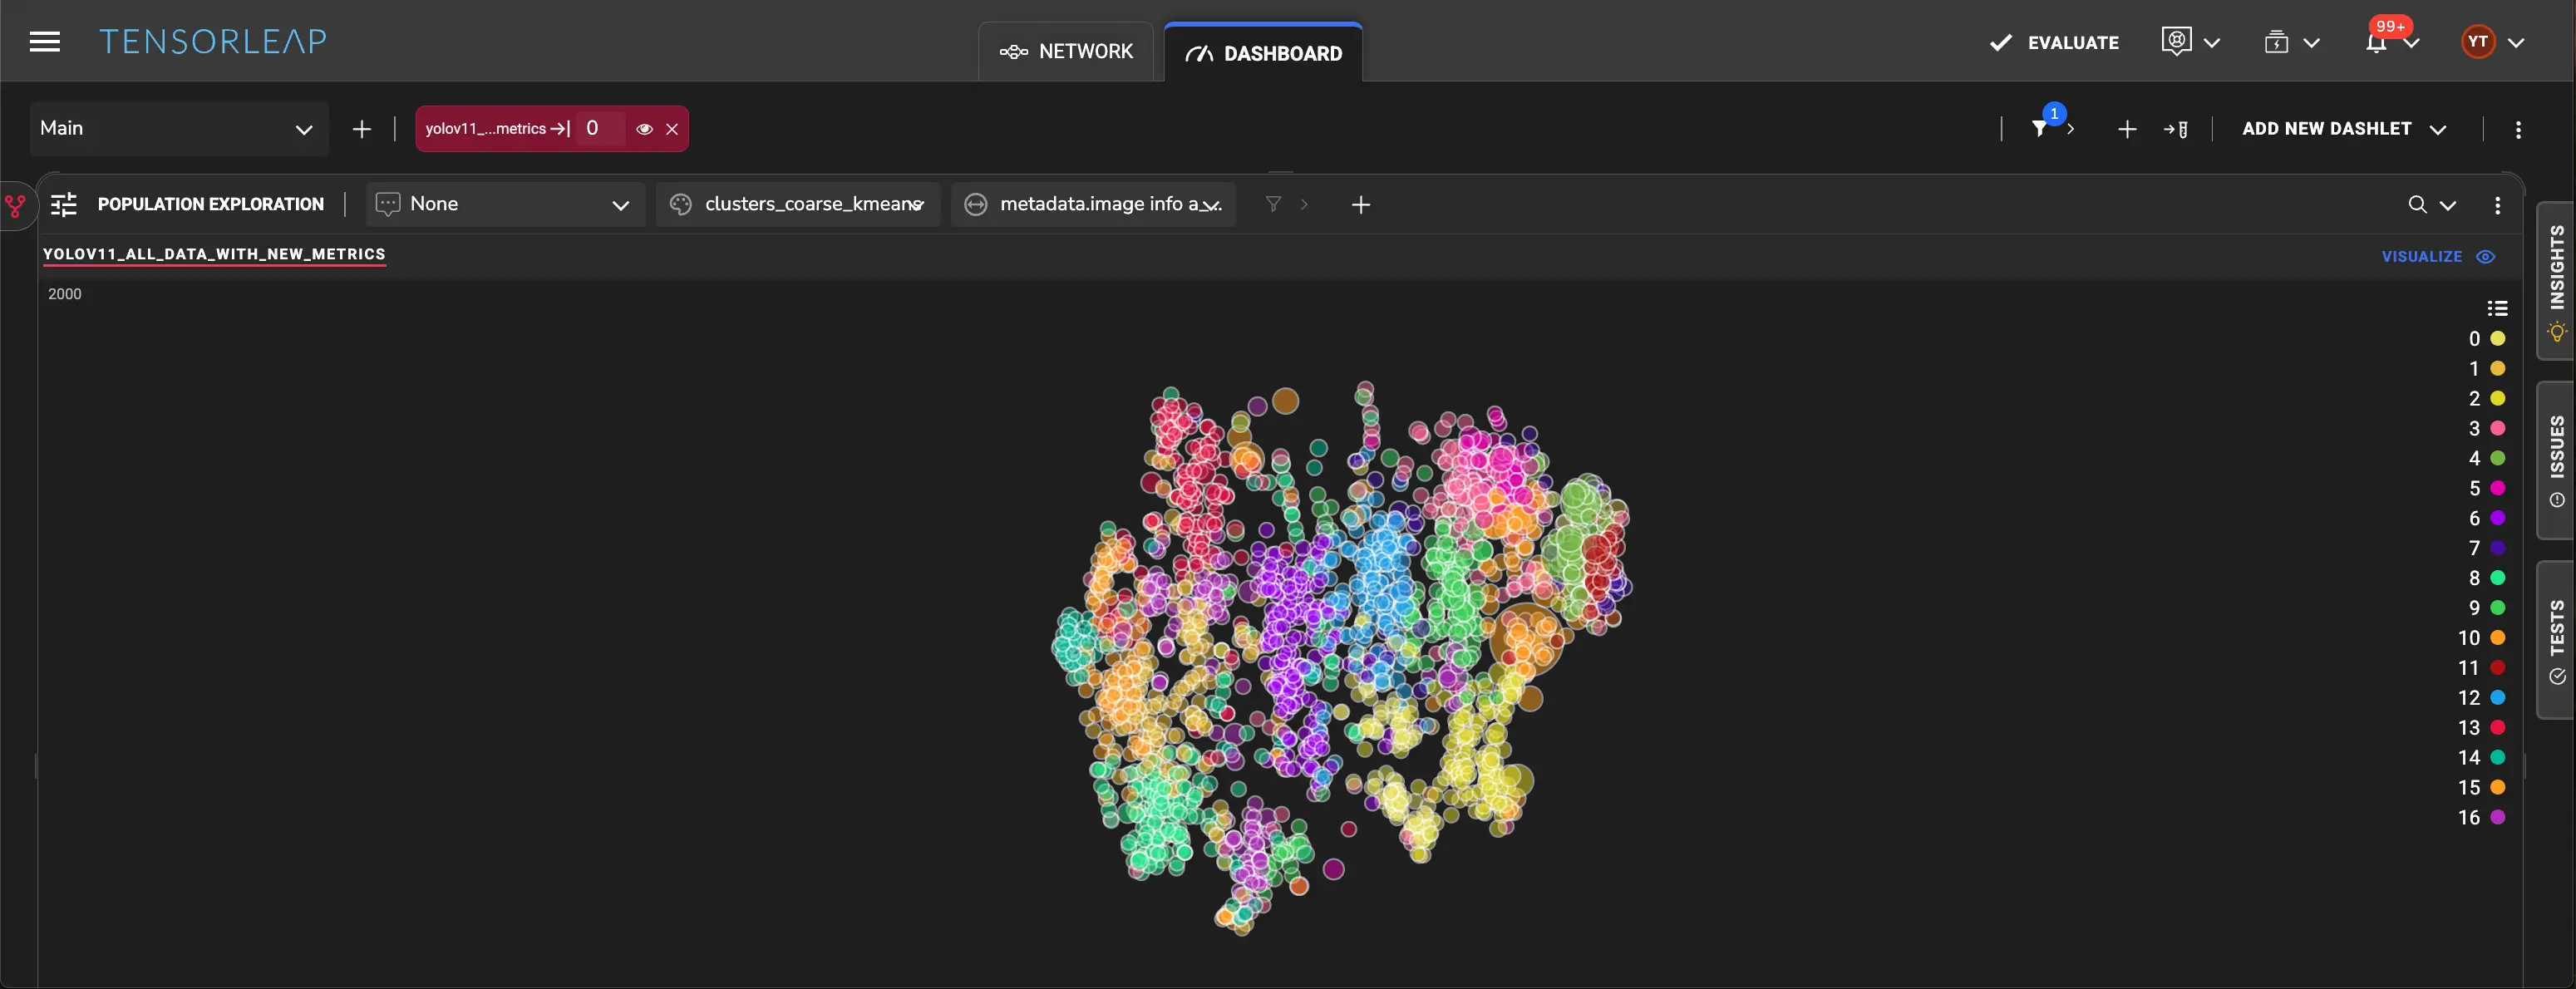Screen dimensions: 2576x989
Task: Switch to the Network tab
Action: tap(1066, 52)
